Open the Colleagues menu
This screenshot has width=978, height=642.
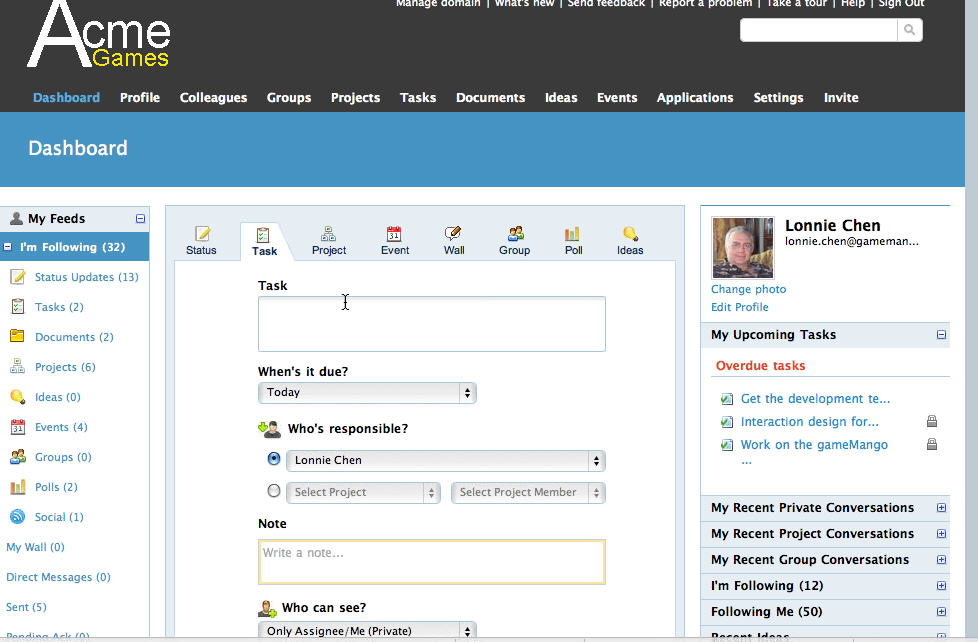point(213,97)
